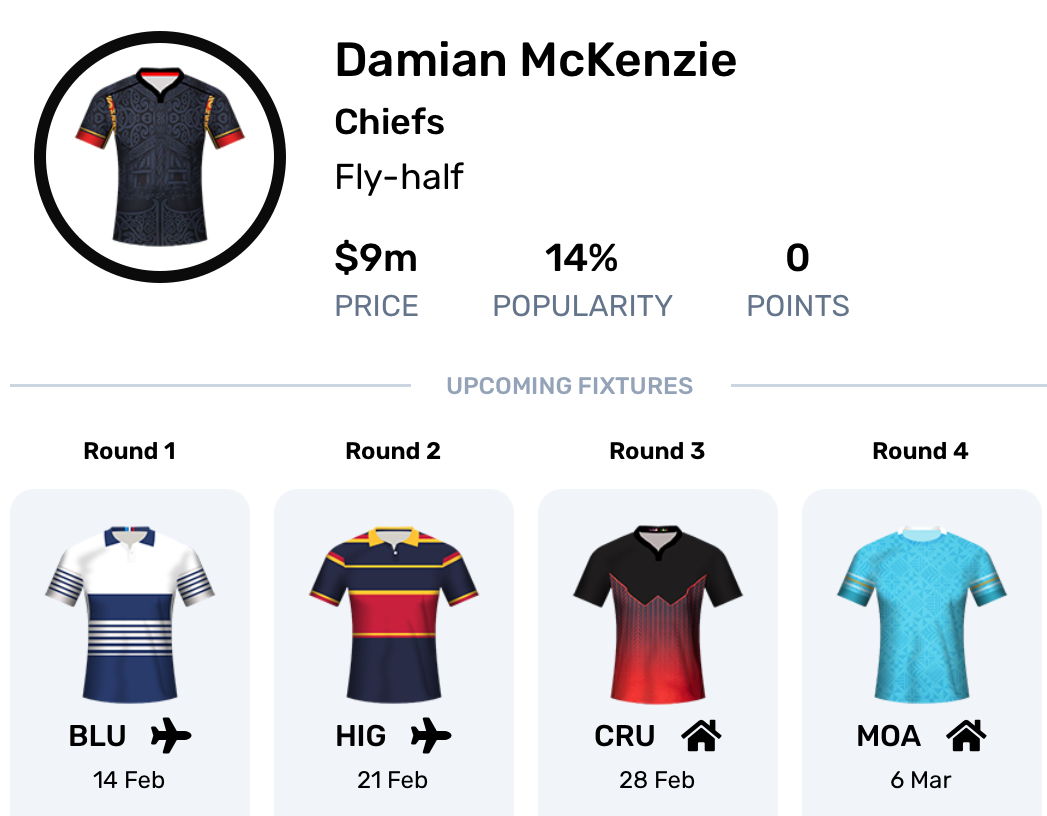Click the Chiefs team name

(390, 122)
